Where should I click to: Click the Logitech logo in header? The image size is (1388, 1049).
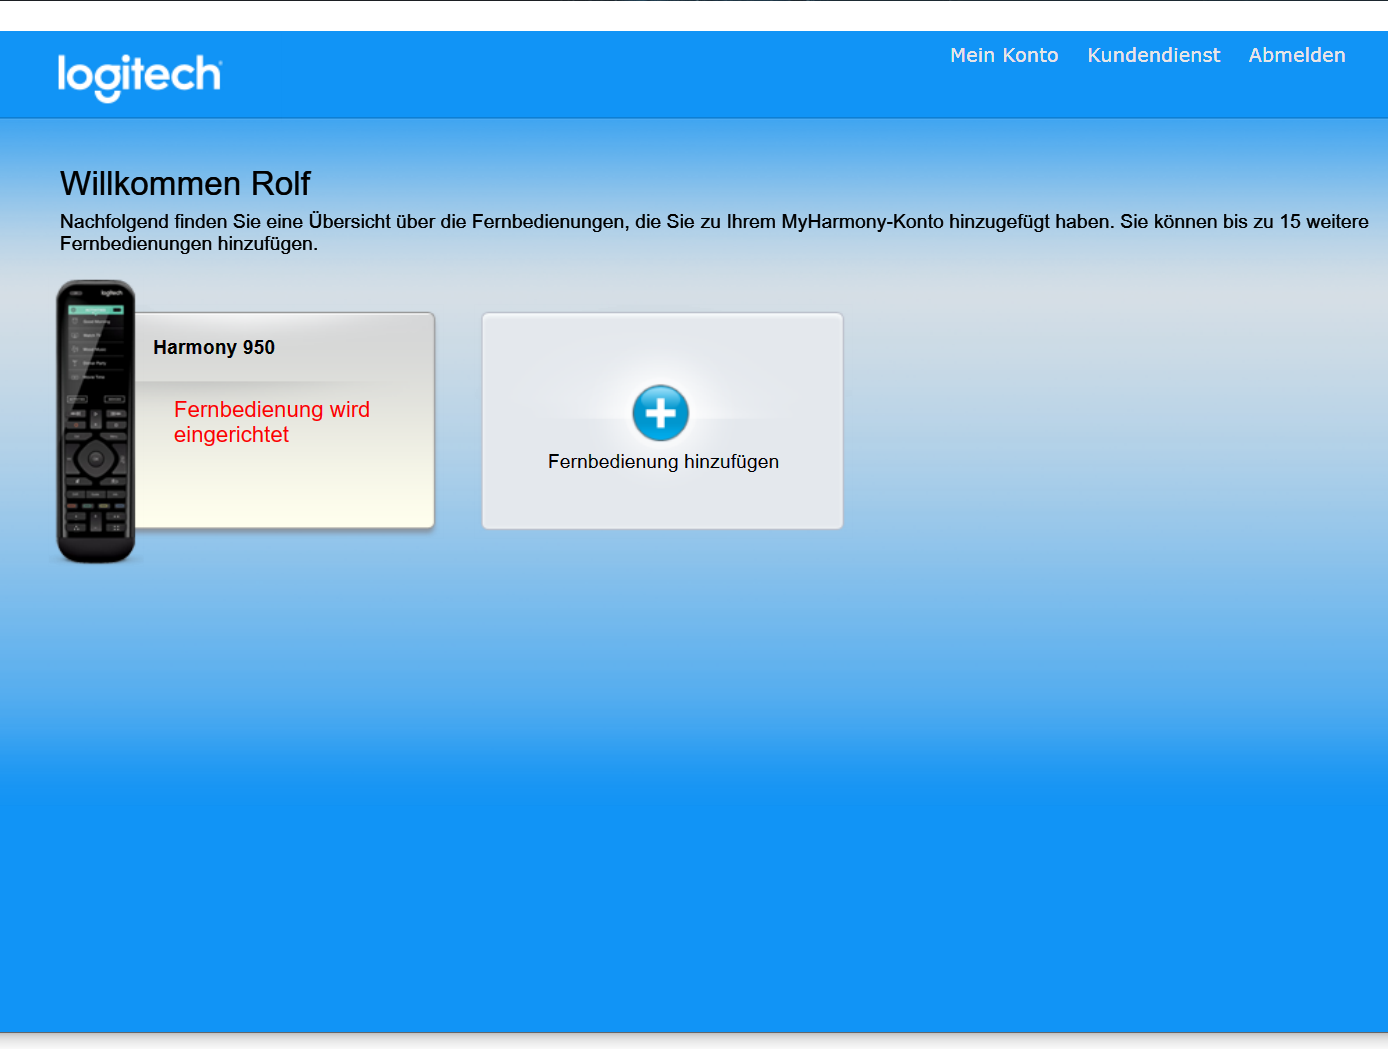tap(139, 76)
